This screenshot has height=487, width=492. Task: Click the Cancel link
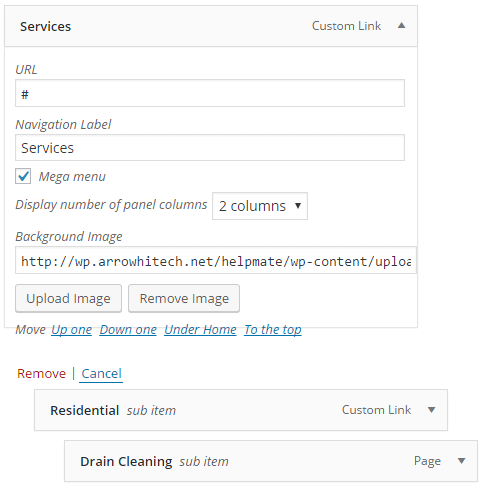click(101, 374)
